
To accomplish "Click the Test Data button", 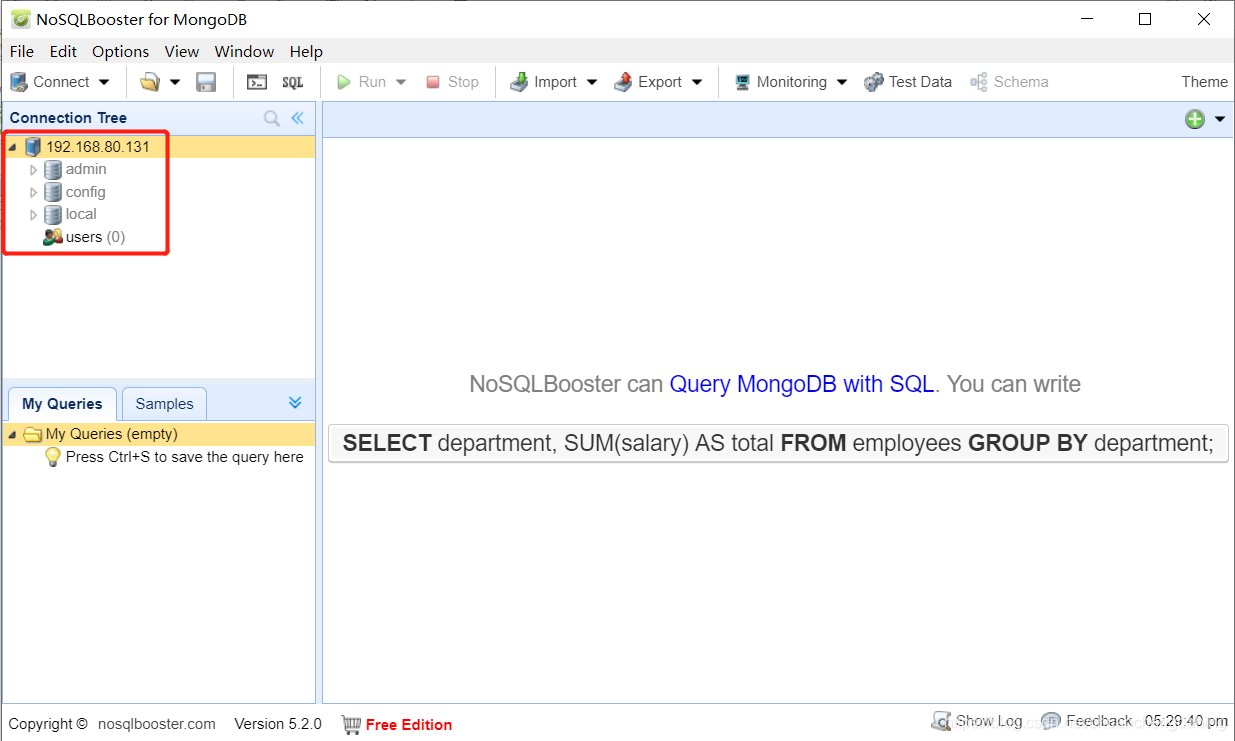I will (x=908, y=82).
